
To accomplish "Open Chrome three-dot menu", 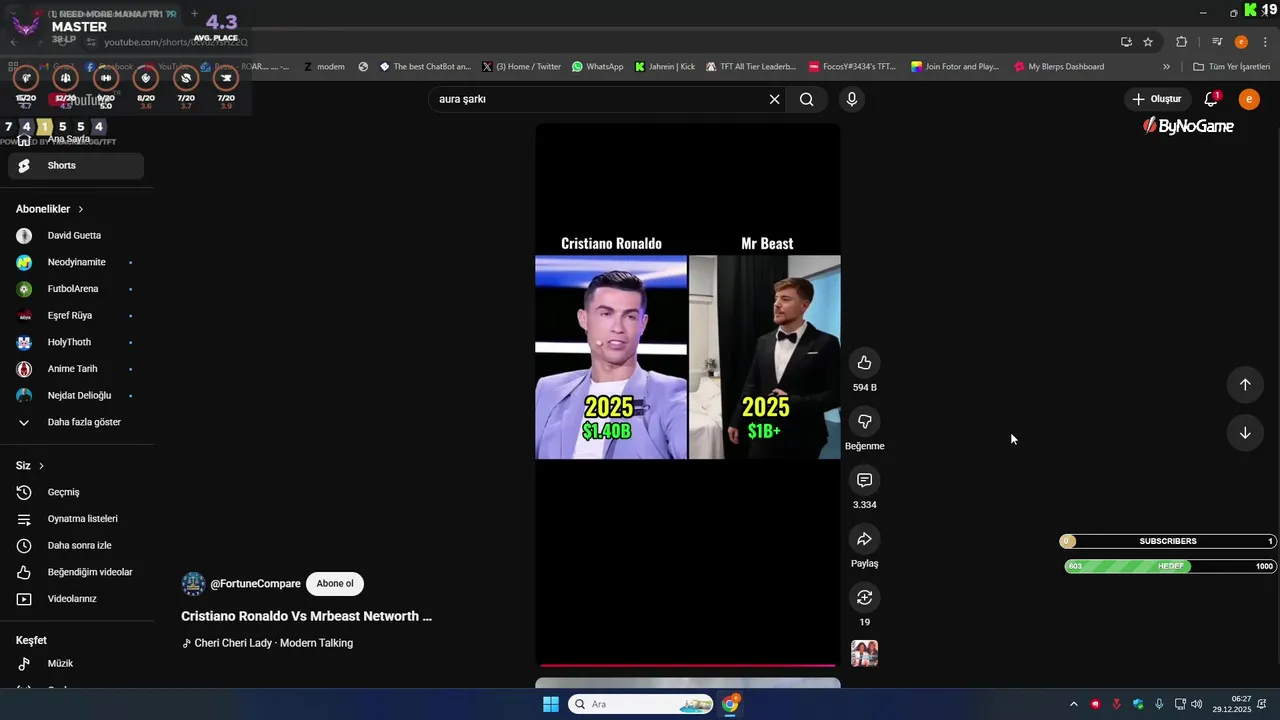I will [1266, 42].
